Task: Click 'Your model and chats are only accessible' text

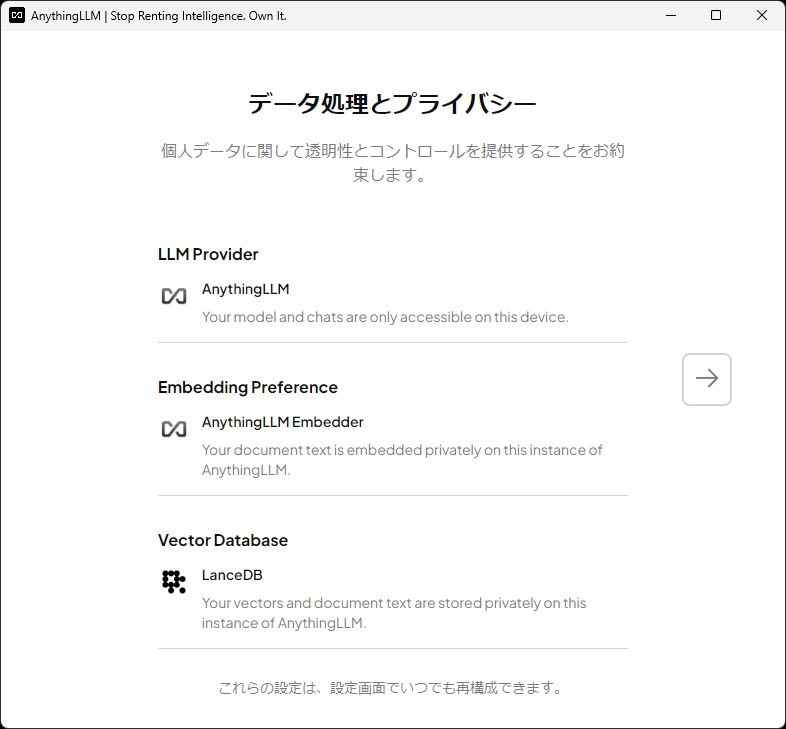Action: (385, 317)
